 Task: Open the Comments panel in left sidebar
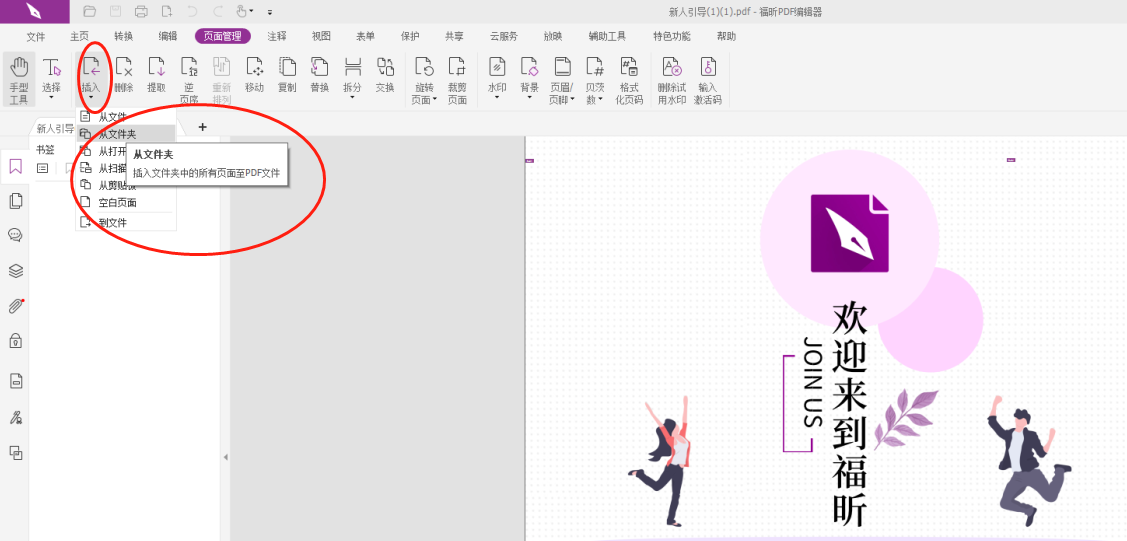15,236
